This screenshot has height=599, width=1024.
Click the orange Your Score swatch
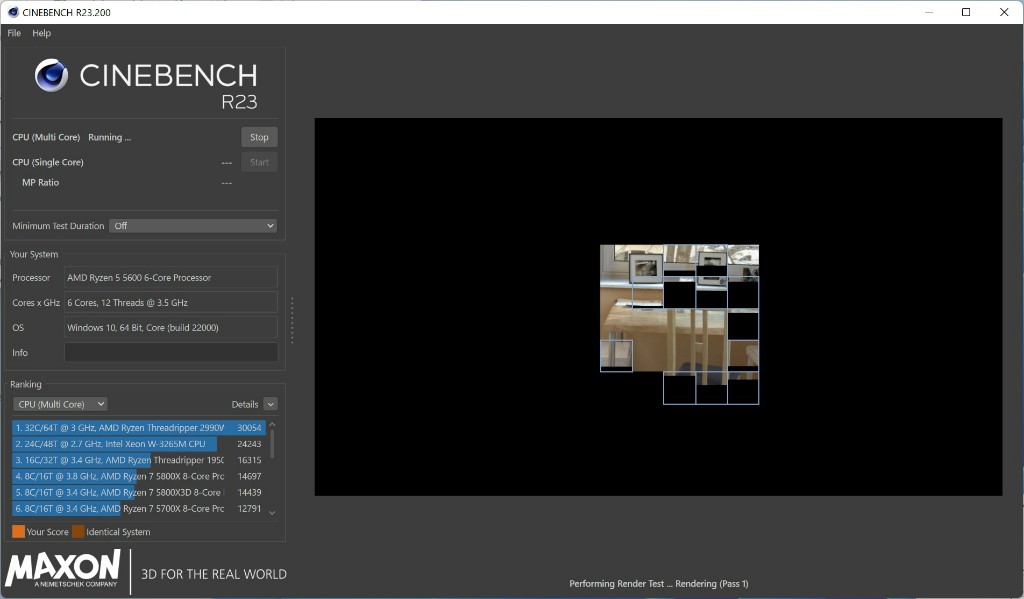[x=18, y=532]
